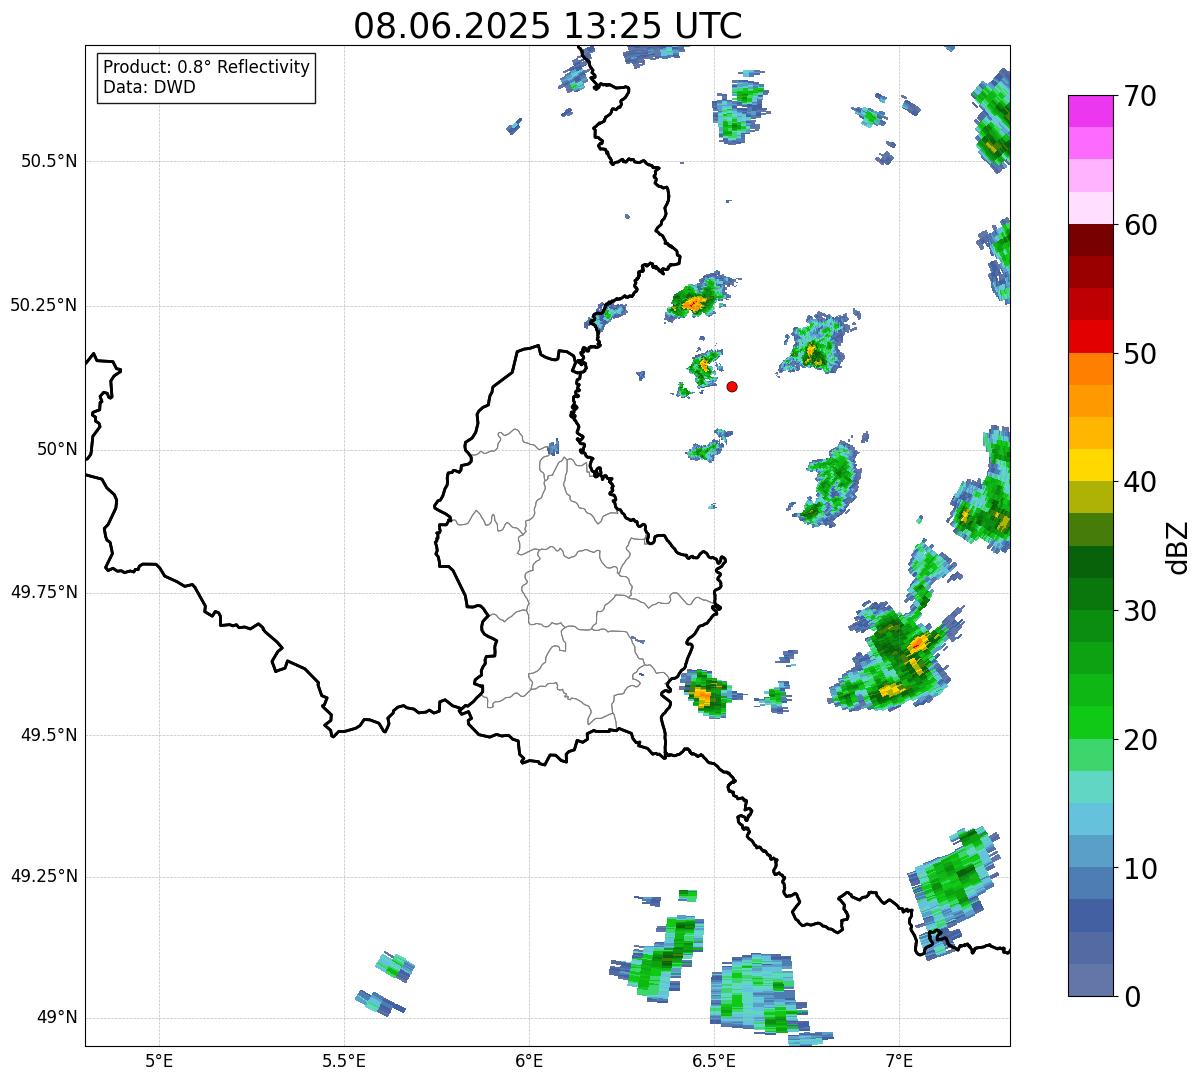Click the colorbar tick value 10

[x=1140, y=869]
